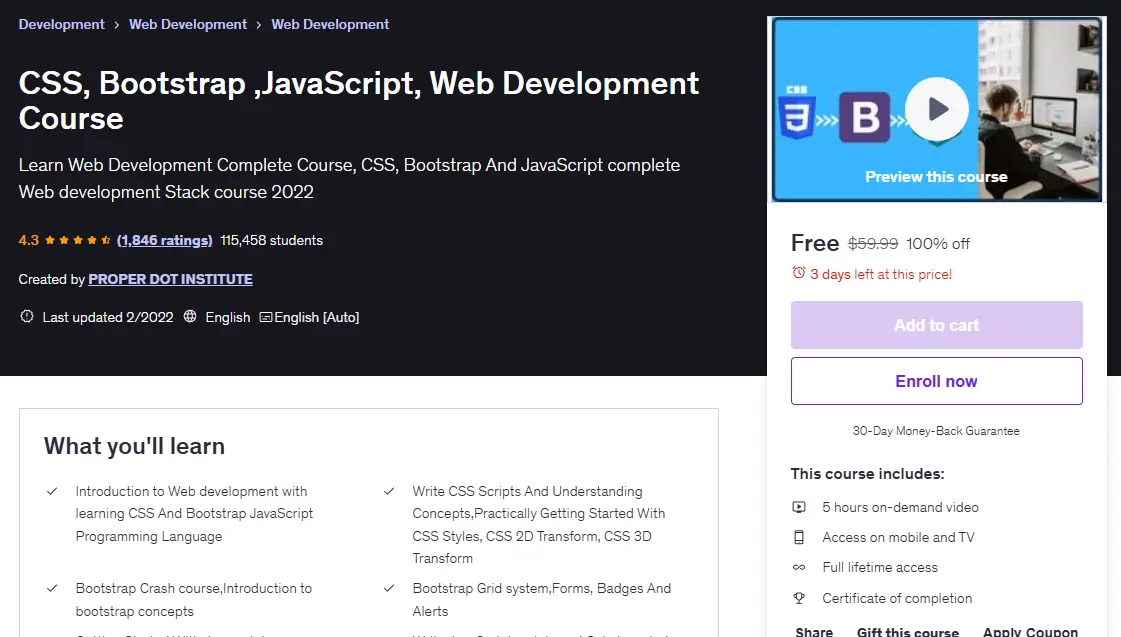Click the Write CSS Scripts learning item

(539, 525)
